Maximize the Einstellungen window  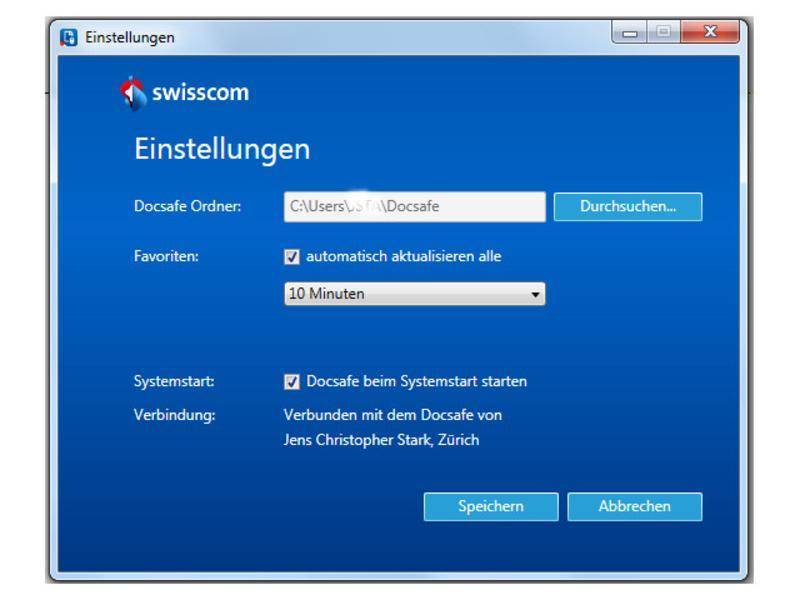pos(662,31)
